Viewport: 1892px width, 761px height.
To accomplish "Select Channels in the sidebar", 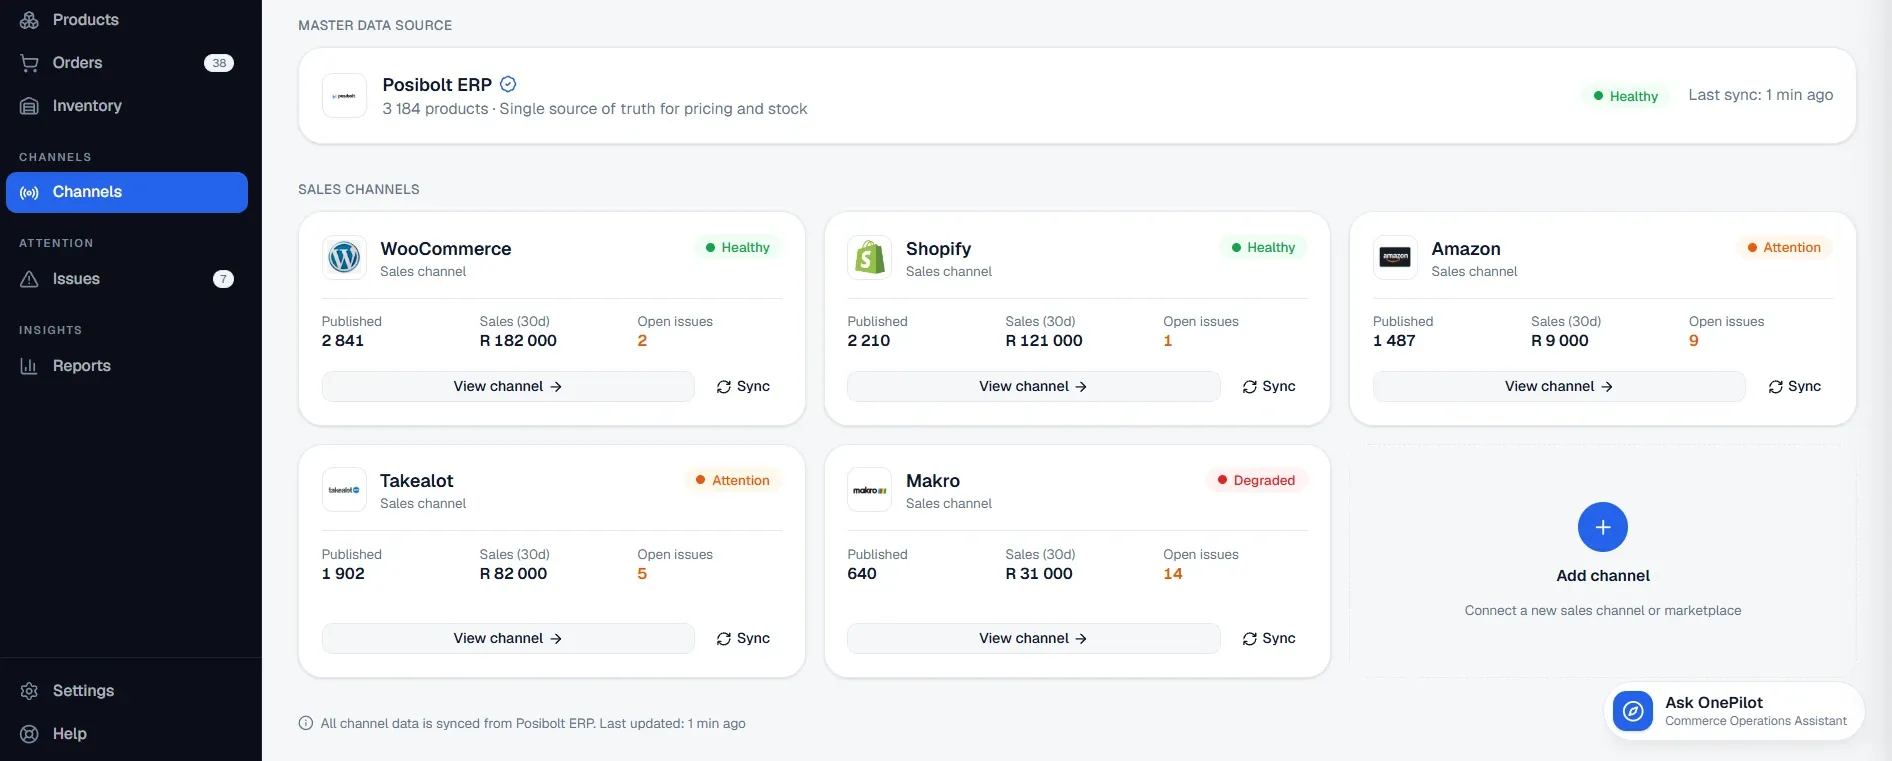I will click(127, 192).
